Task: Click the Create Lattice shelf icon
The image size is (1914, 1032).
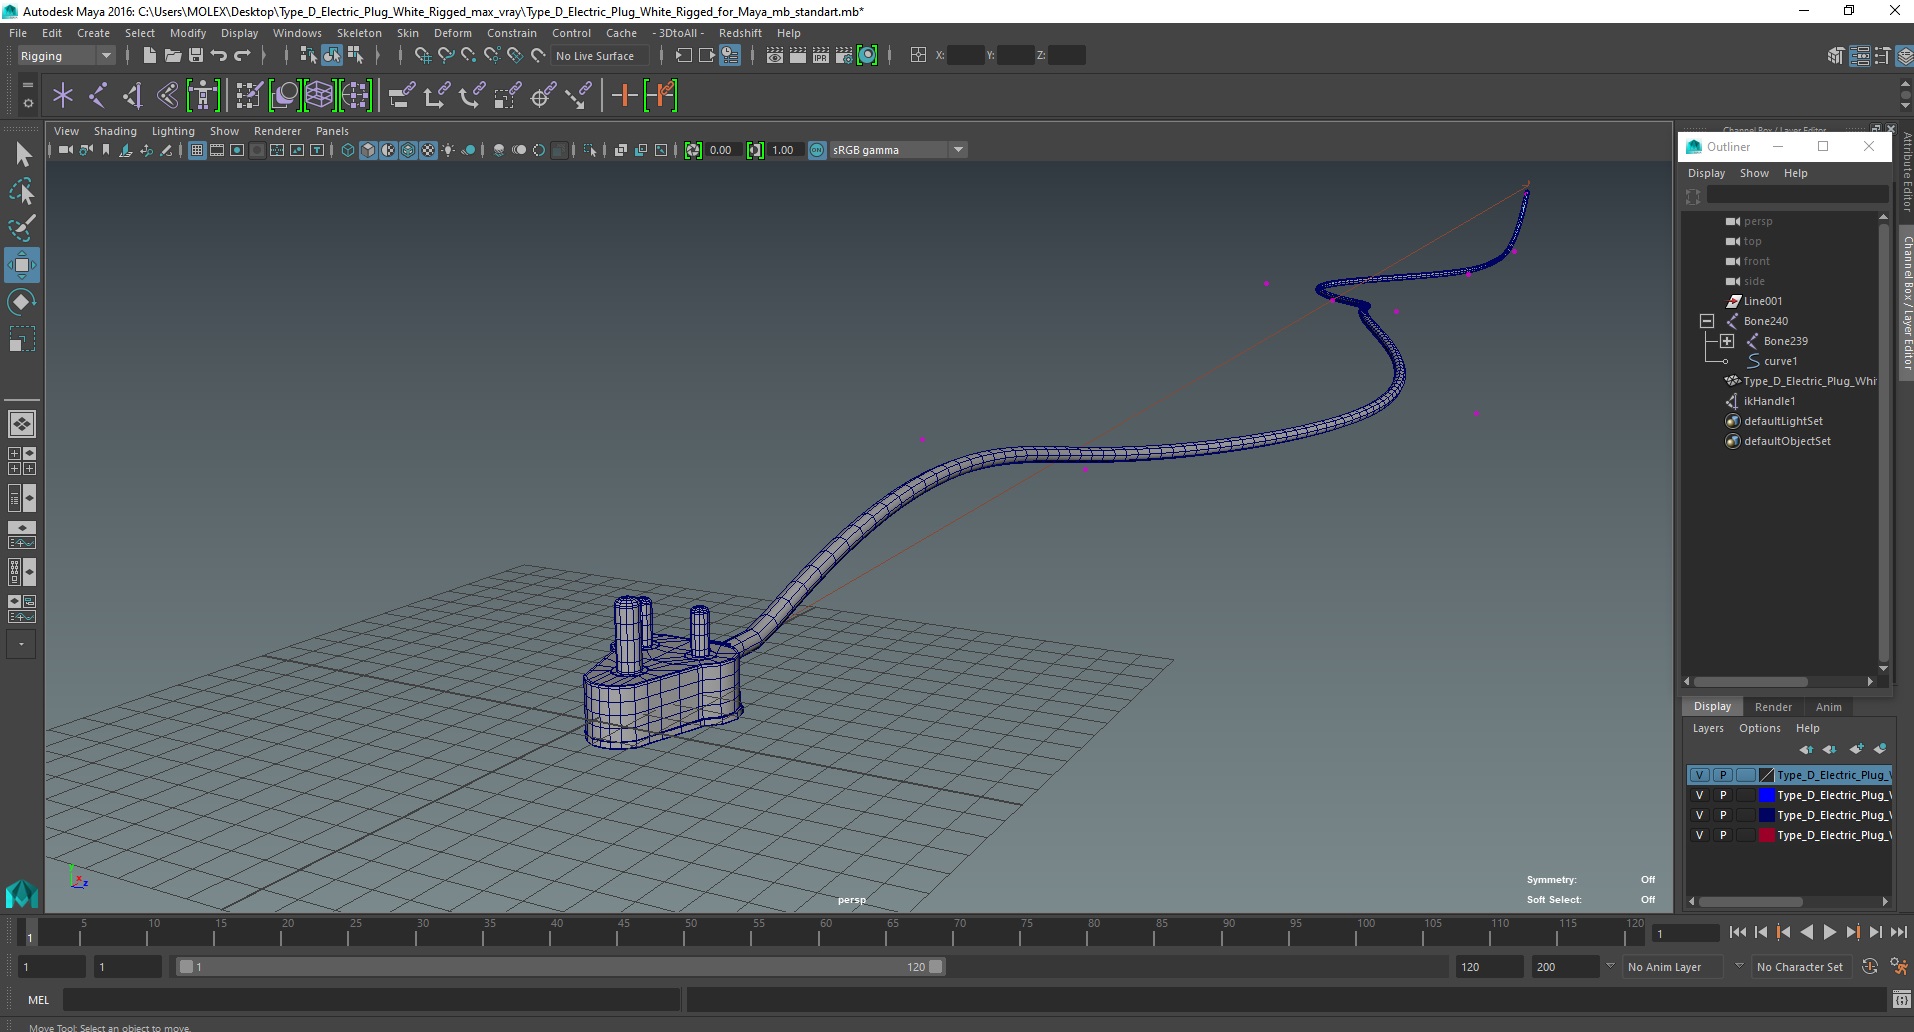Action: pyautogui.click(x=319, y=96)
